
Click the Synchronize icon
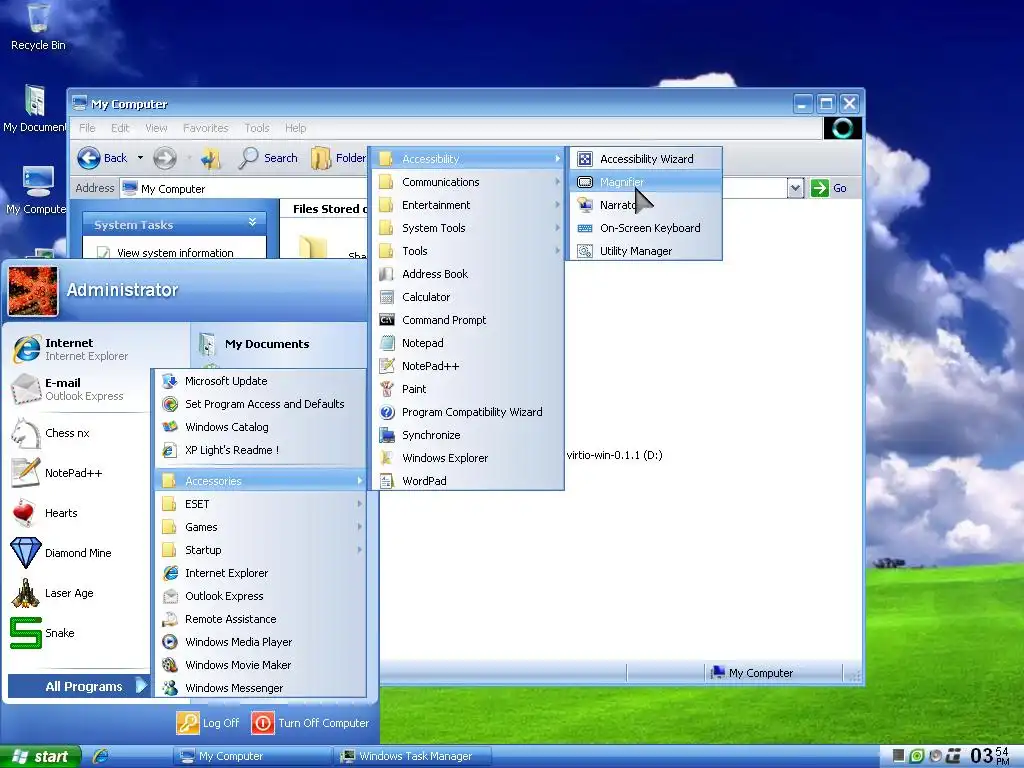coord(387,435)
